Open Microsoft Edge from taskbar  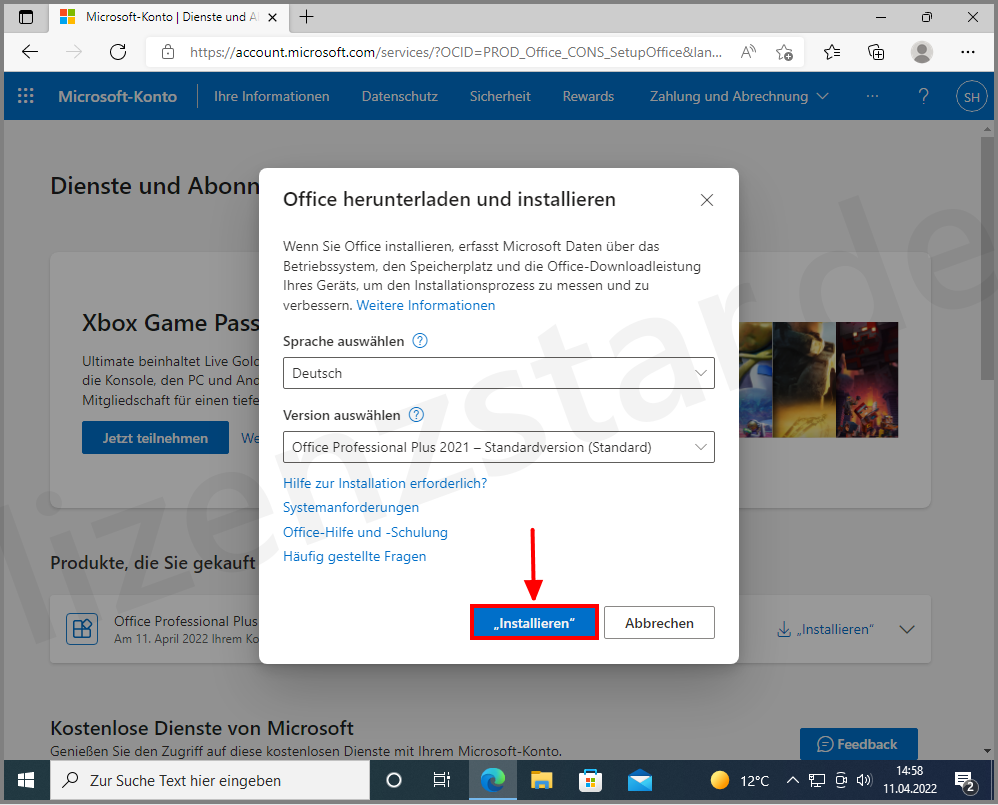tap(493, 780)
